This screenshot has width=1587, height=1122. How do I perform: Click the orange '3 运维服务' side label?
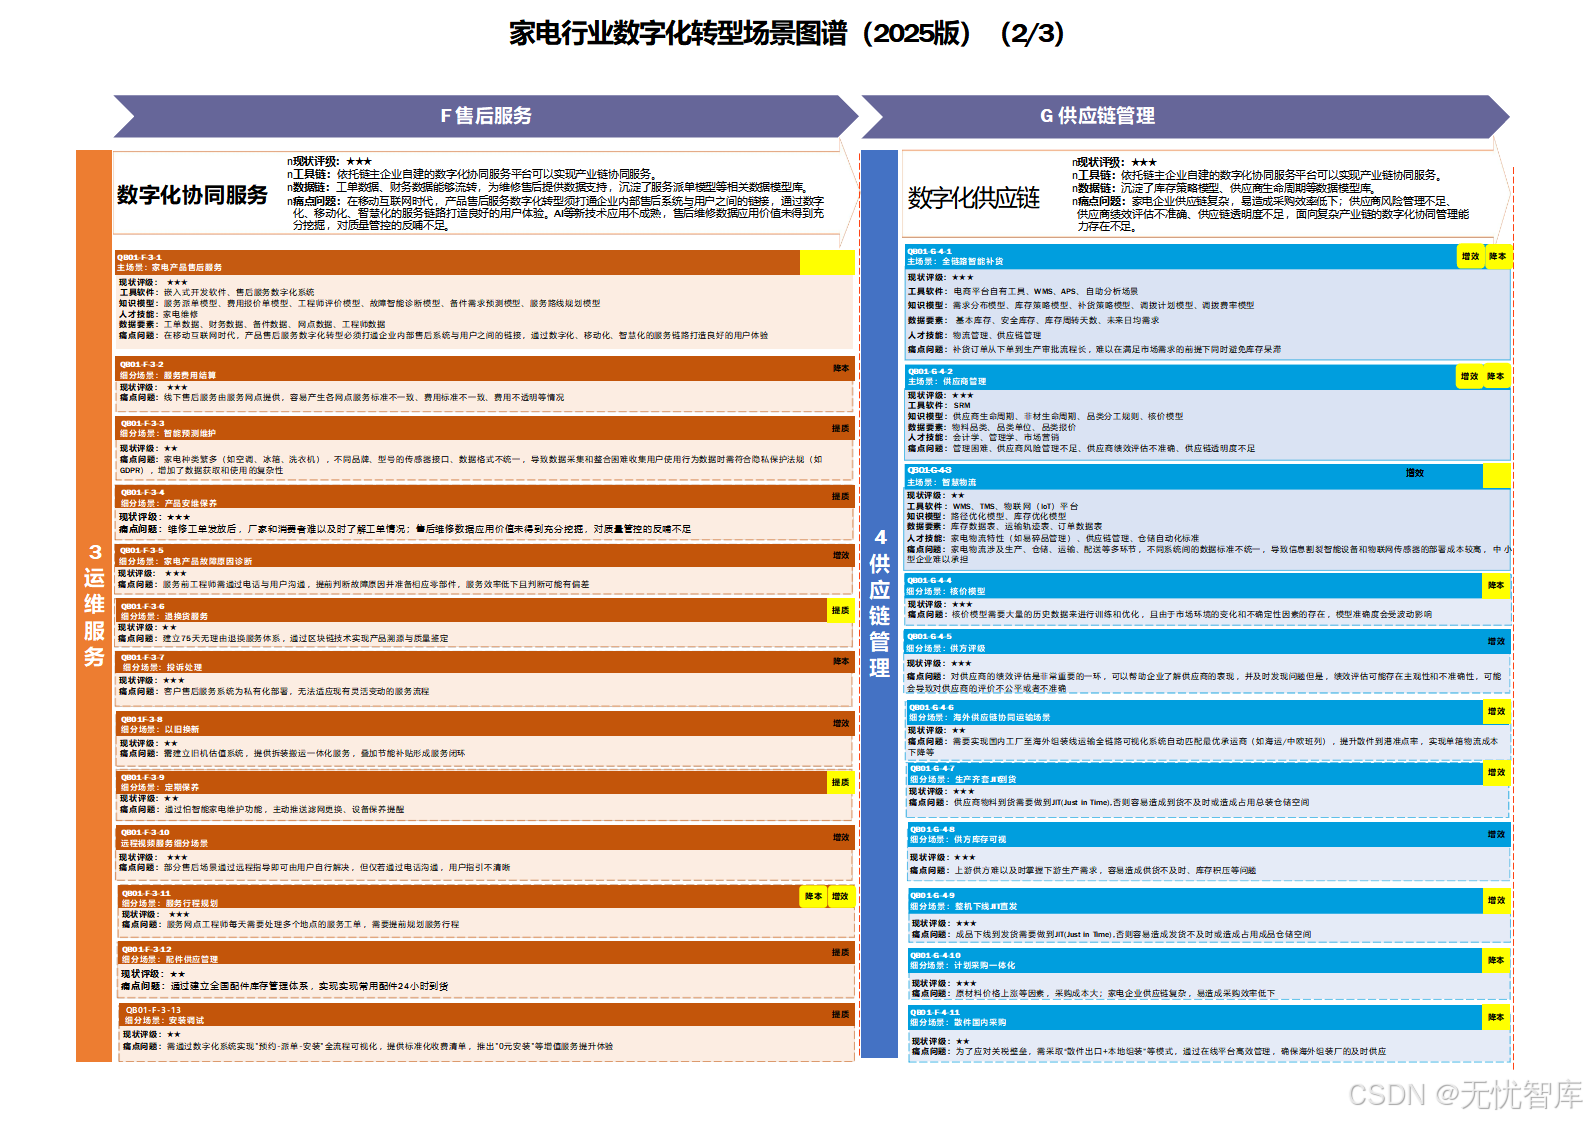(94, 606)
